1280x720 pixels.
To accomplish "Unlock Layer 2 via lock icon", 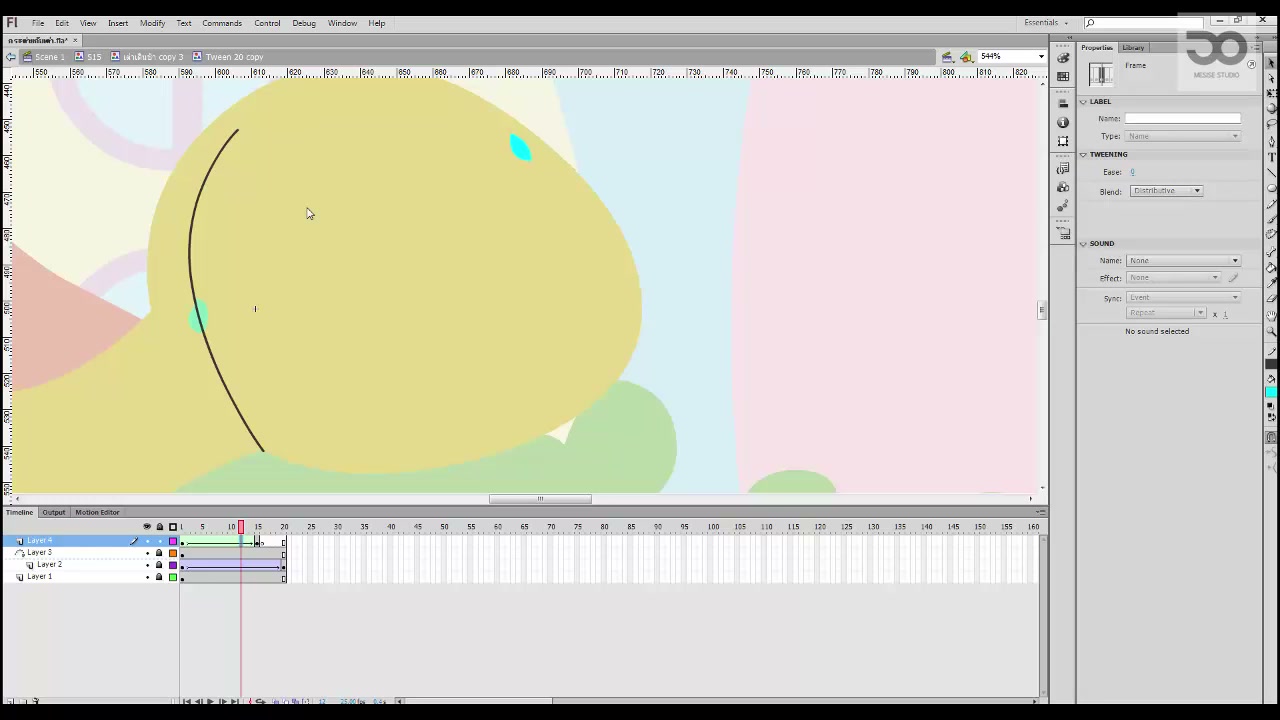I will coord(159,565).
